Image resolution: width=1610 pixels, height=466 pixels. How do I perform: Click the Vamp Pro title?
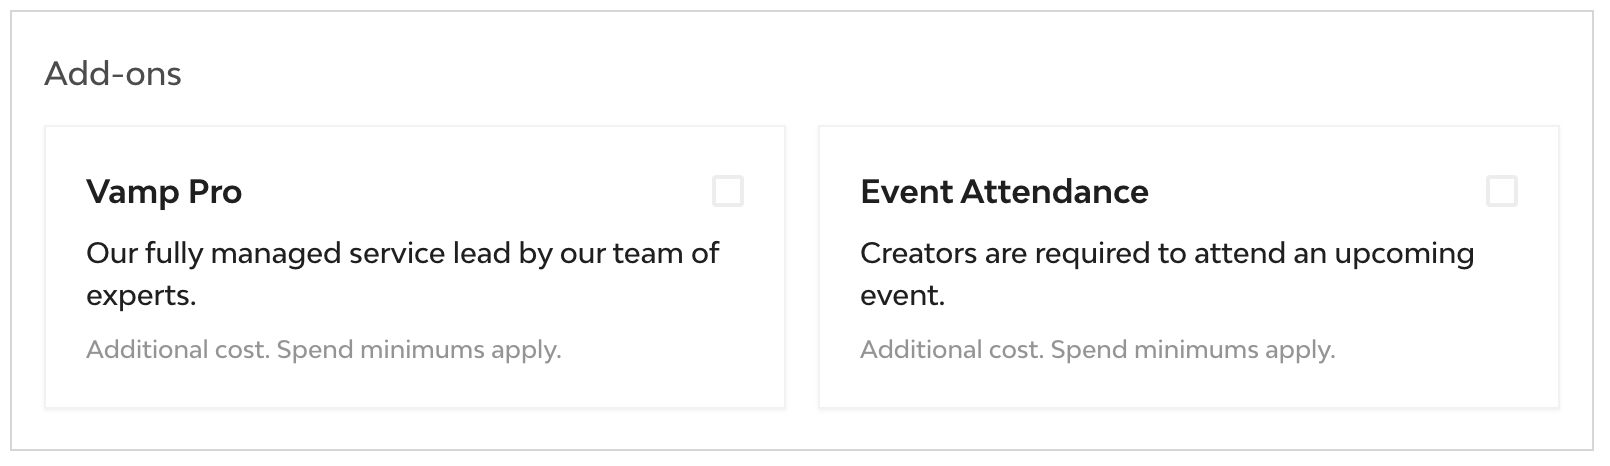coord(164,192)
